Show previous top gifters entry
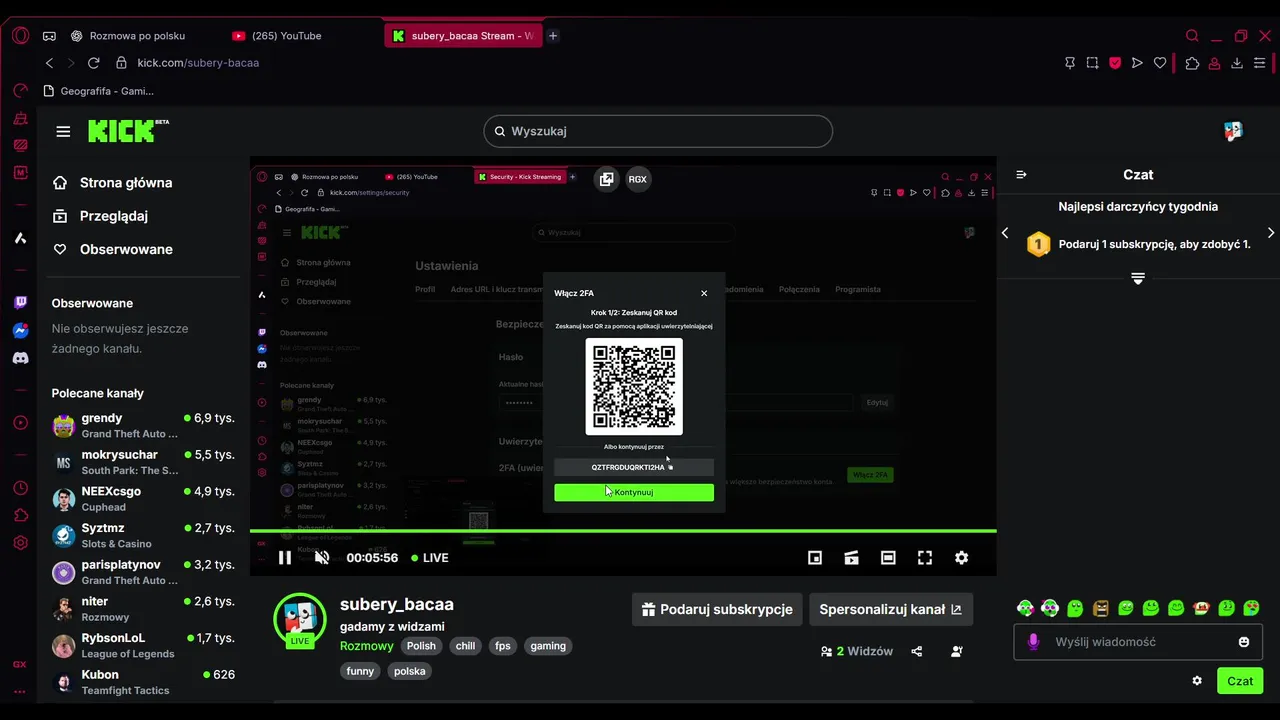The image size is (1280, 720). tap(1005, 233)
